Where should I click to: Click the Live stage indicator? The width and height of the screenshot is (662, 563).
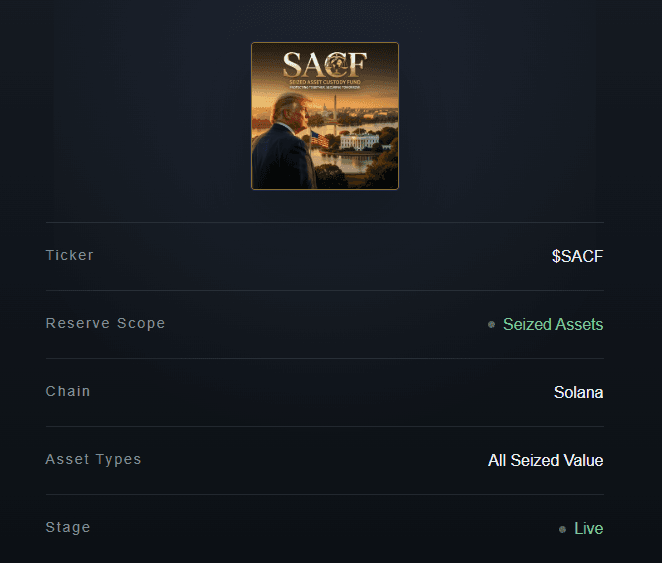tap(589, 529)
